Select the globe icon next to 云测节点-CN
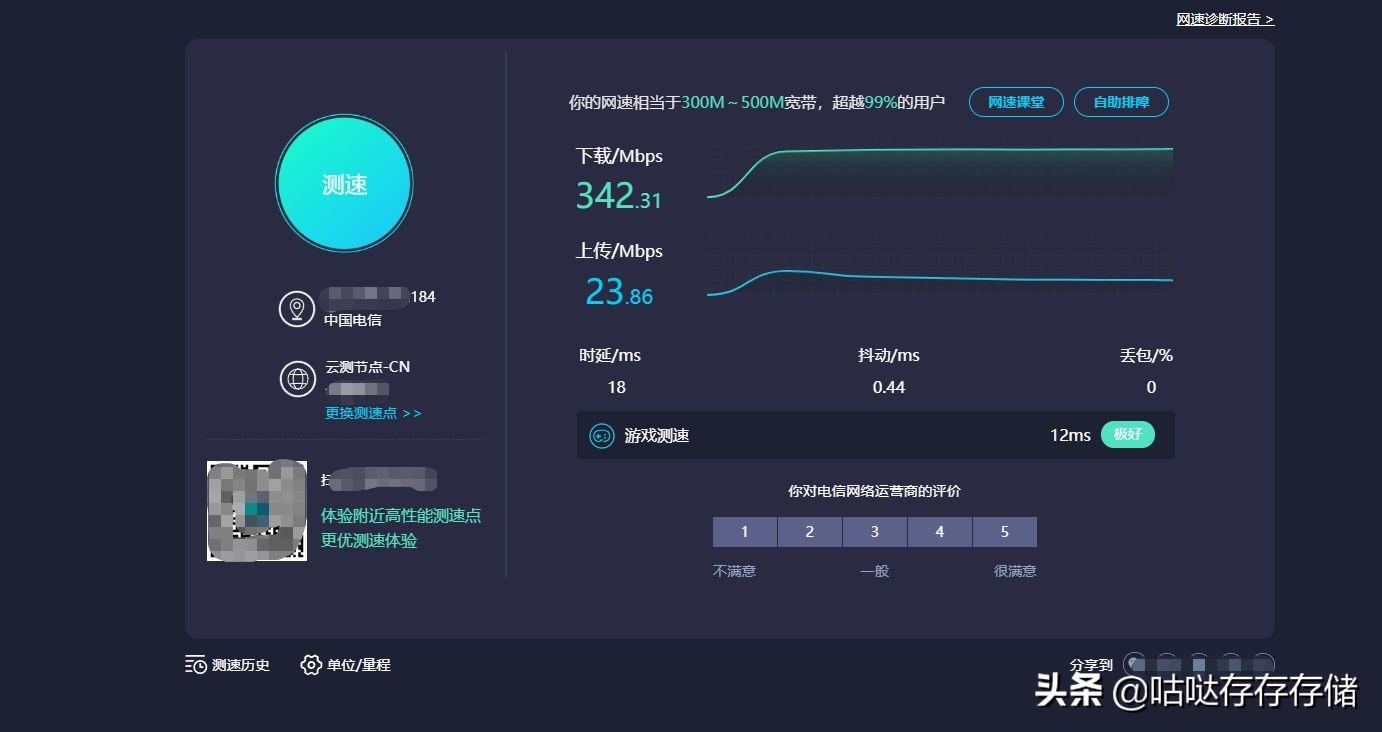This screenshot has height=732, width=1382. (x=297, y=379)
